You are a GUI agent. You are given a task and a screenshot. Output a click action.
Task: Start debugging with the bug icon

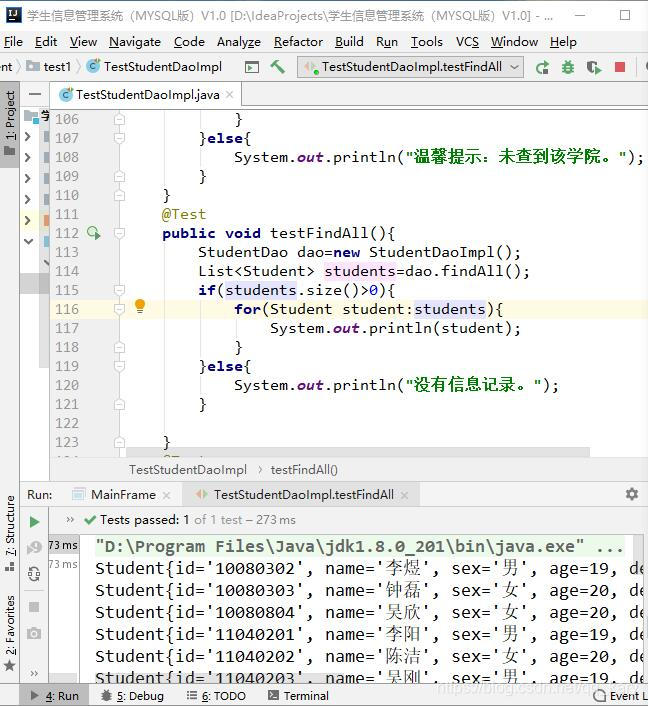point(568,68)
